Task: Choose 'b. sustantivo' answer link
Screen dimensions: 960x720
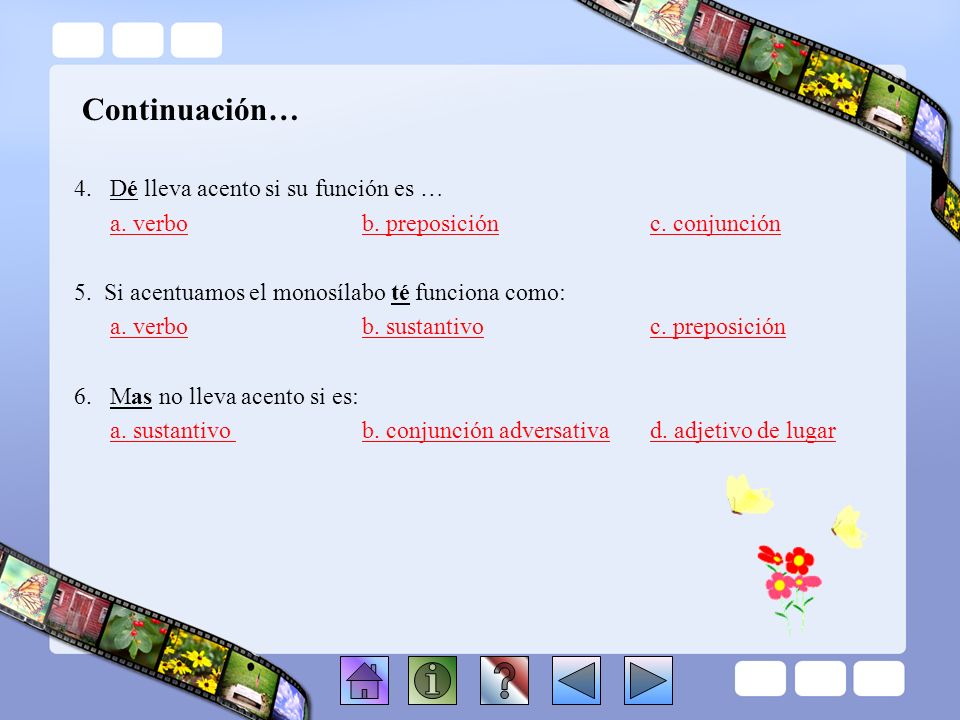Action: click(422, 327)
